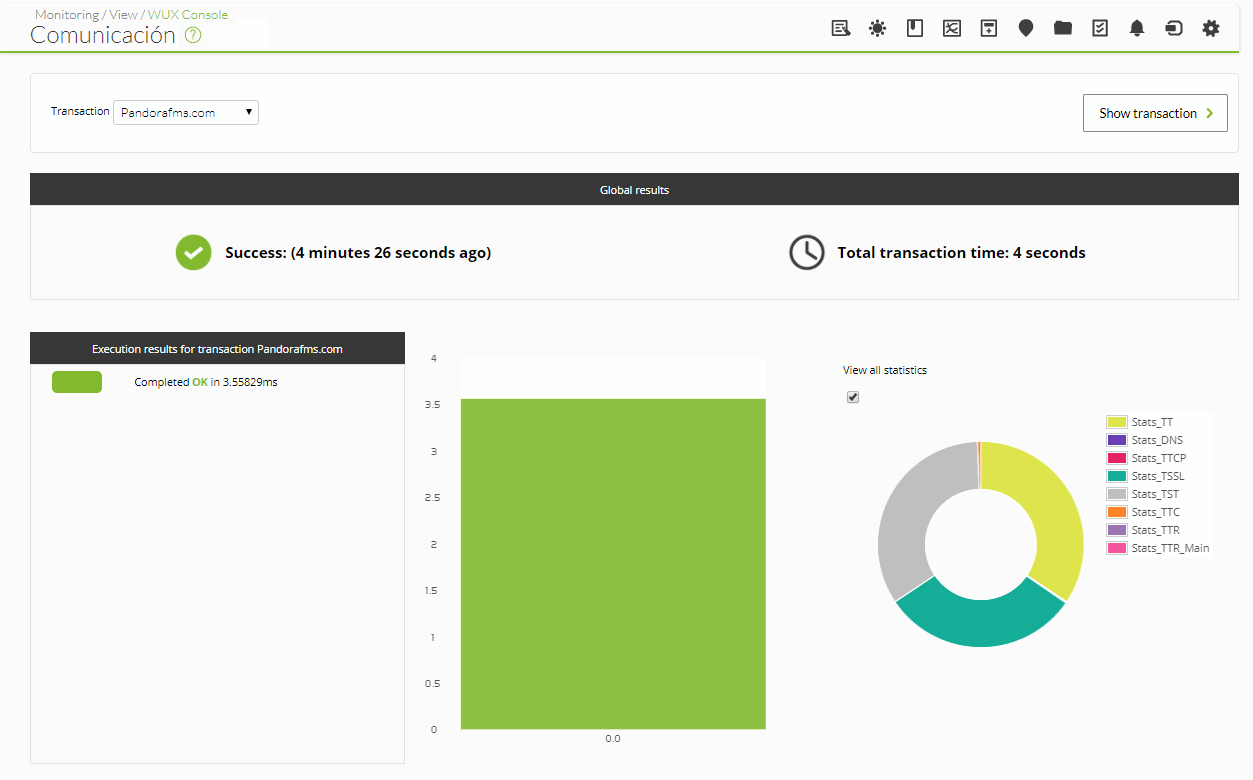Click 'Total transaction time: 4 seconds' text
Image resolution: width=1253 pixels, height=780 pixels.
point(961,253)
